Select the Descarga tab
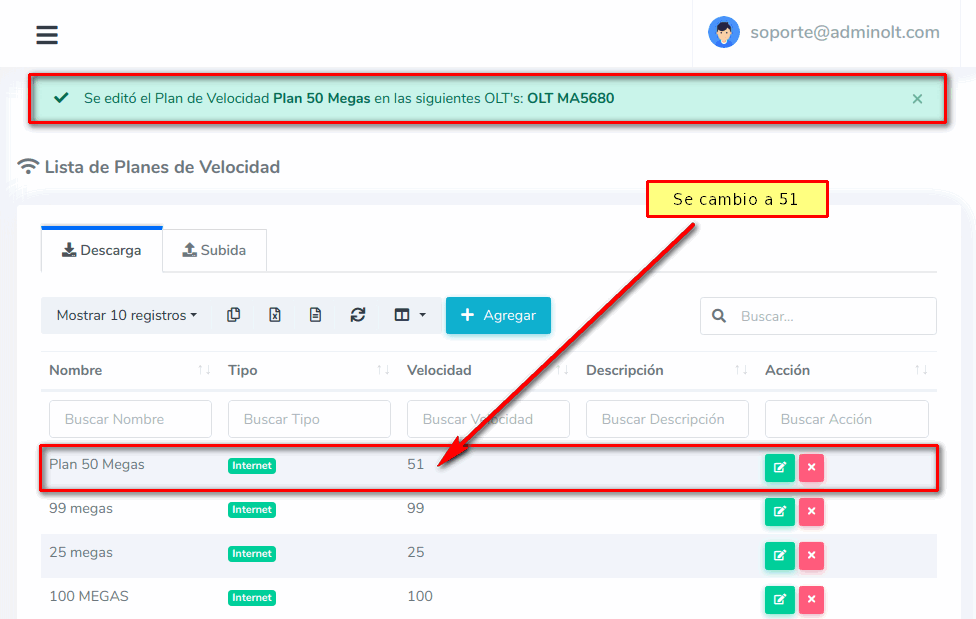 (101, 250)
